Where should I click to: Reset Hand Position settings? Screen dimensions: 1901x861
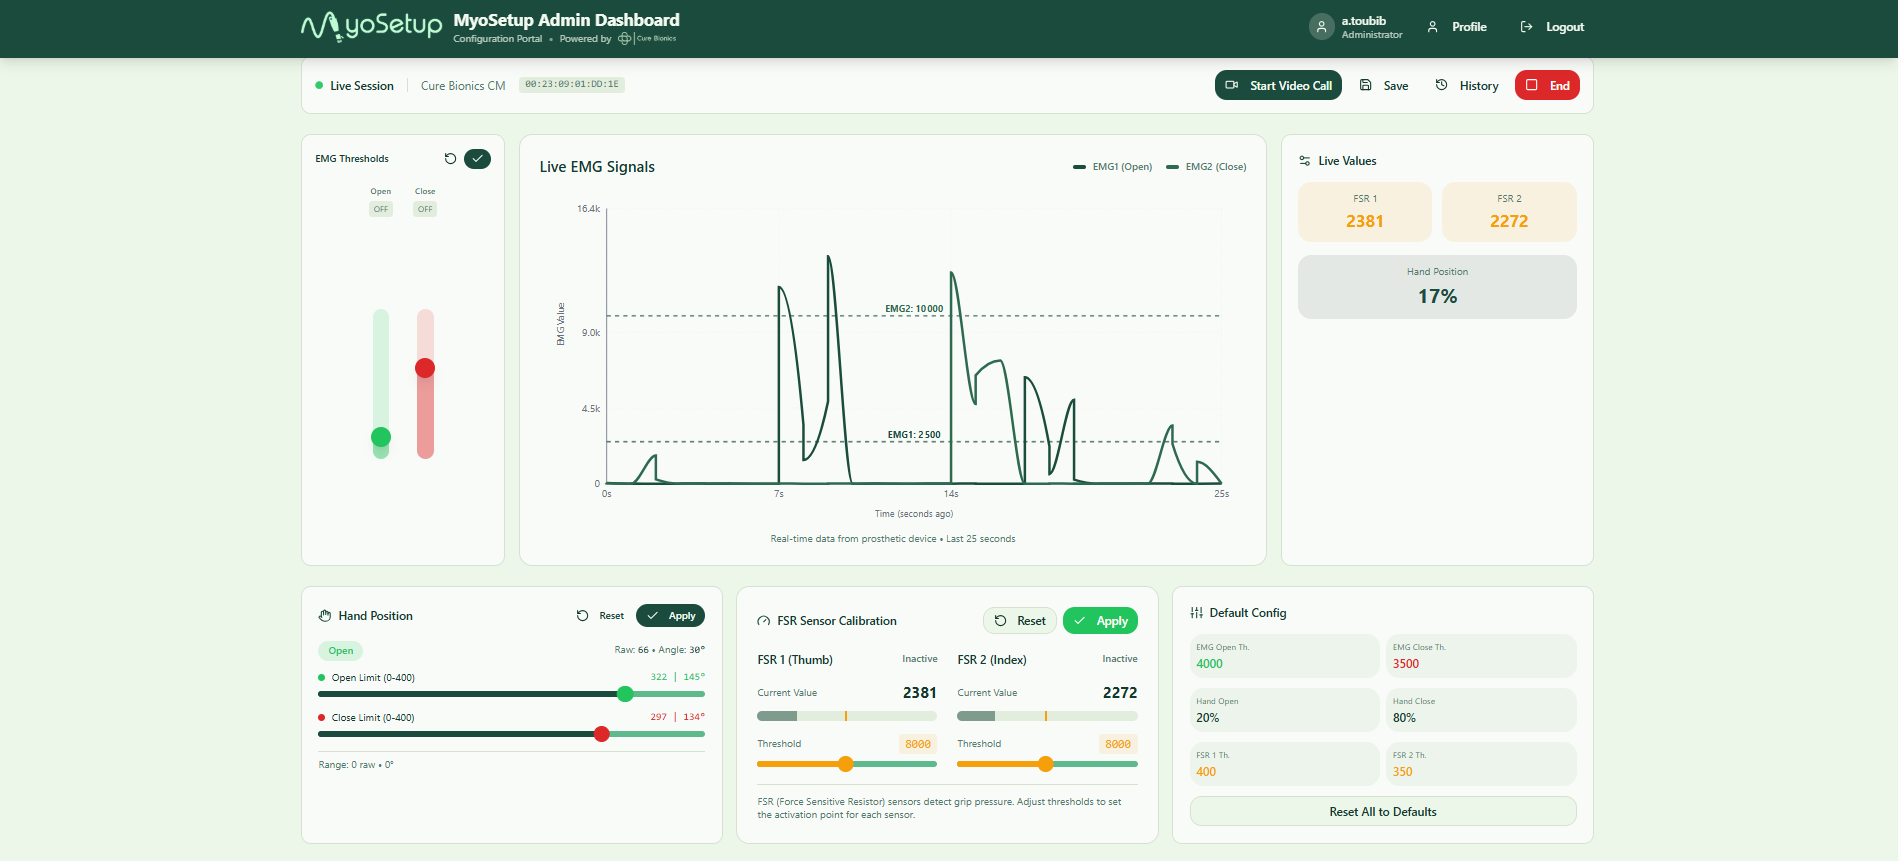600,616
